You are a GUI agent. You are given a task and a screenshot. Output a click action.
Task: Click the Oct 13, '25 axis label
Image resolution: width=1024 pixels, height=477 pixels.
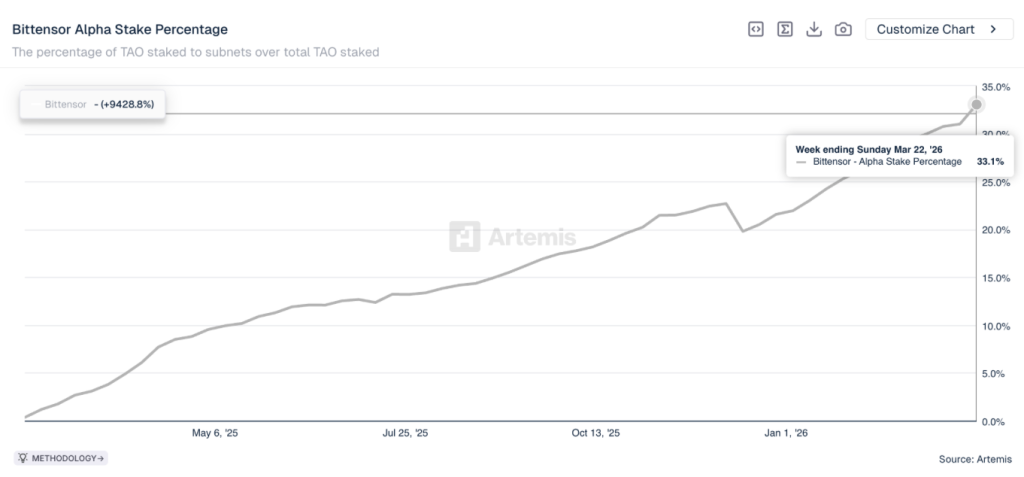[595, 434]
